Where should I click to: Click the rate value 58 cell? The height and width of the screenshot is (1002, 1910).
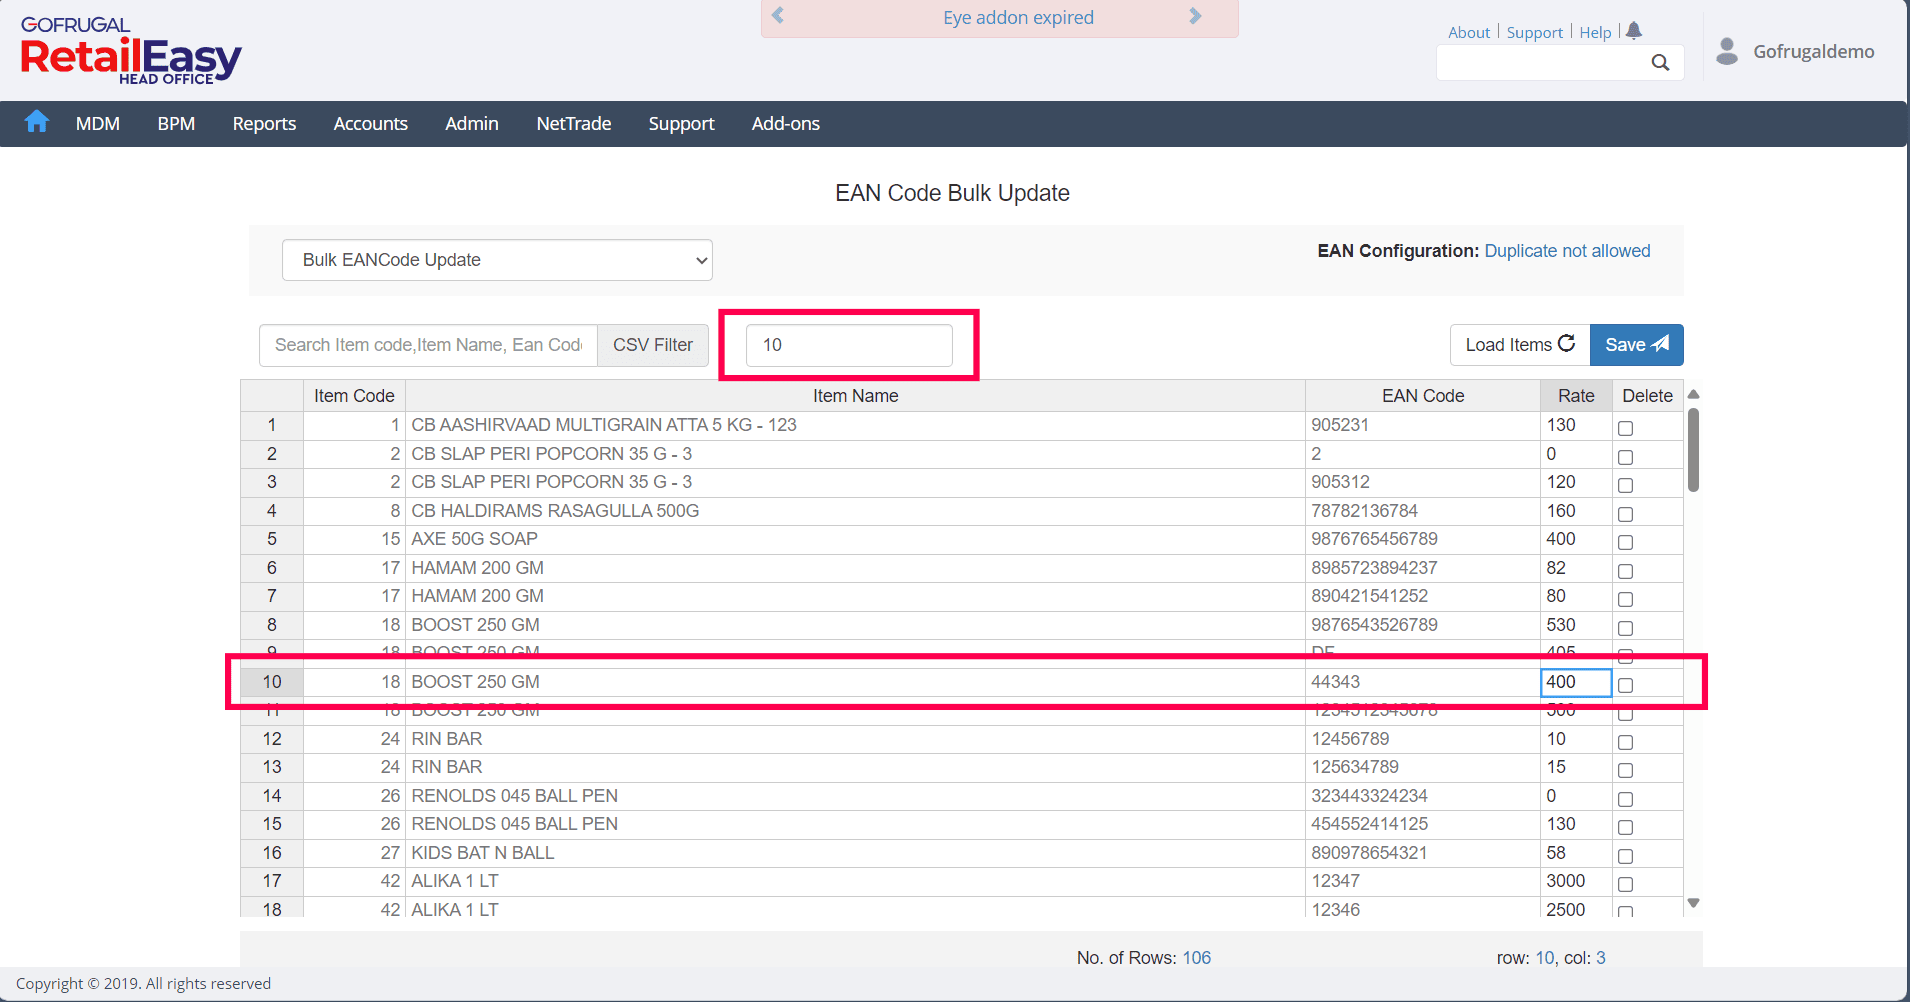[x=1576, y=853]
